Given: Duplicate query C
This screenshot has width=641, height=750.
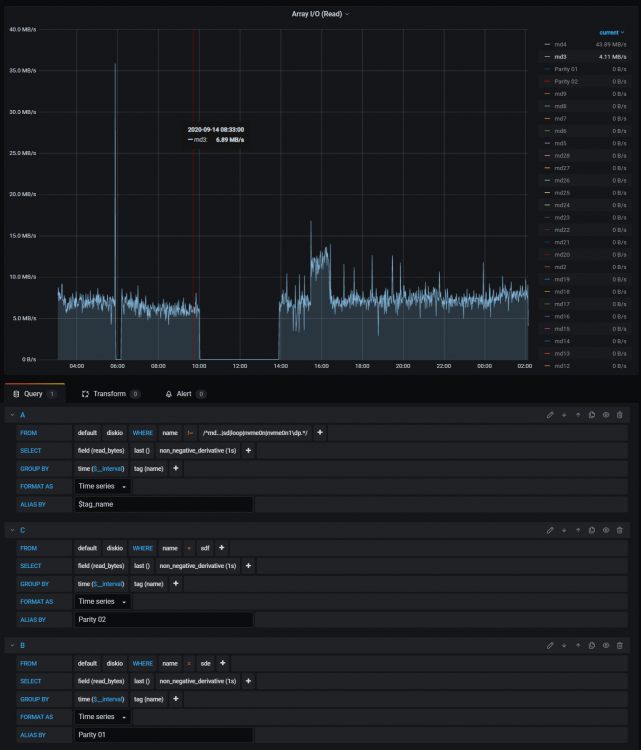Looking at the screenshot, I should (x=592, y=530).
